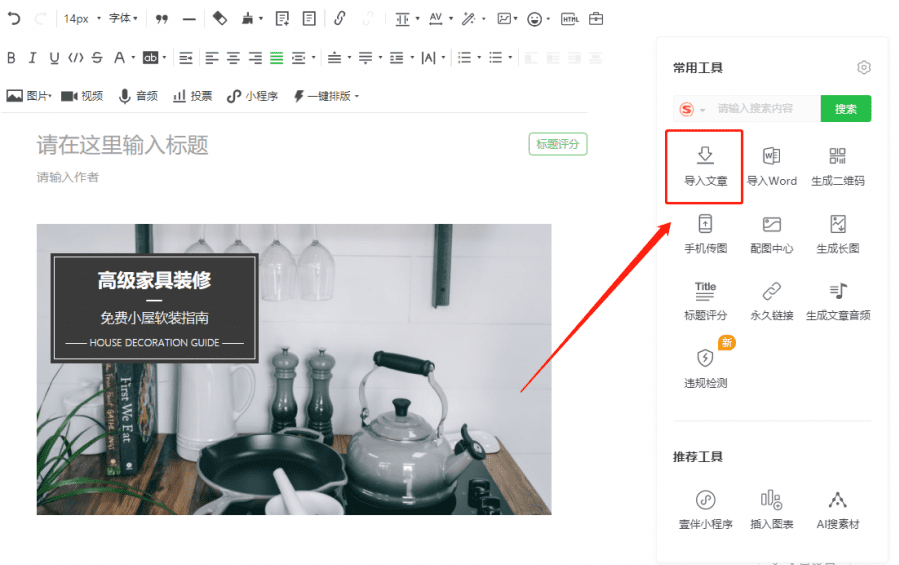Expand the letter spacing AV dropdown
The height and width of the screenshot is (565, 899).
coord(451,18)
